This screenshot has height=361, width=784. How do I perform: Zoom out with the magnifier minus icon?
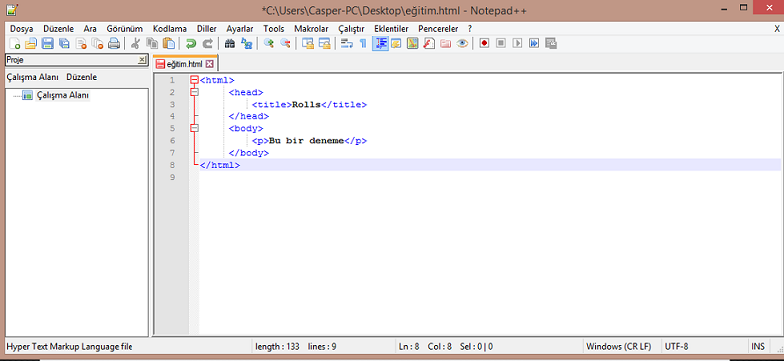(x=285, y=44)
